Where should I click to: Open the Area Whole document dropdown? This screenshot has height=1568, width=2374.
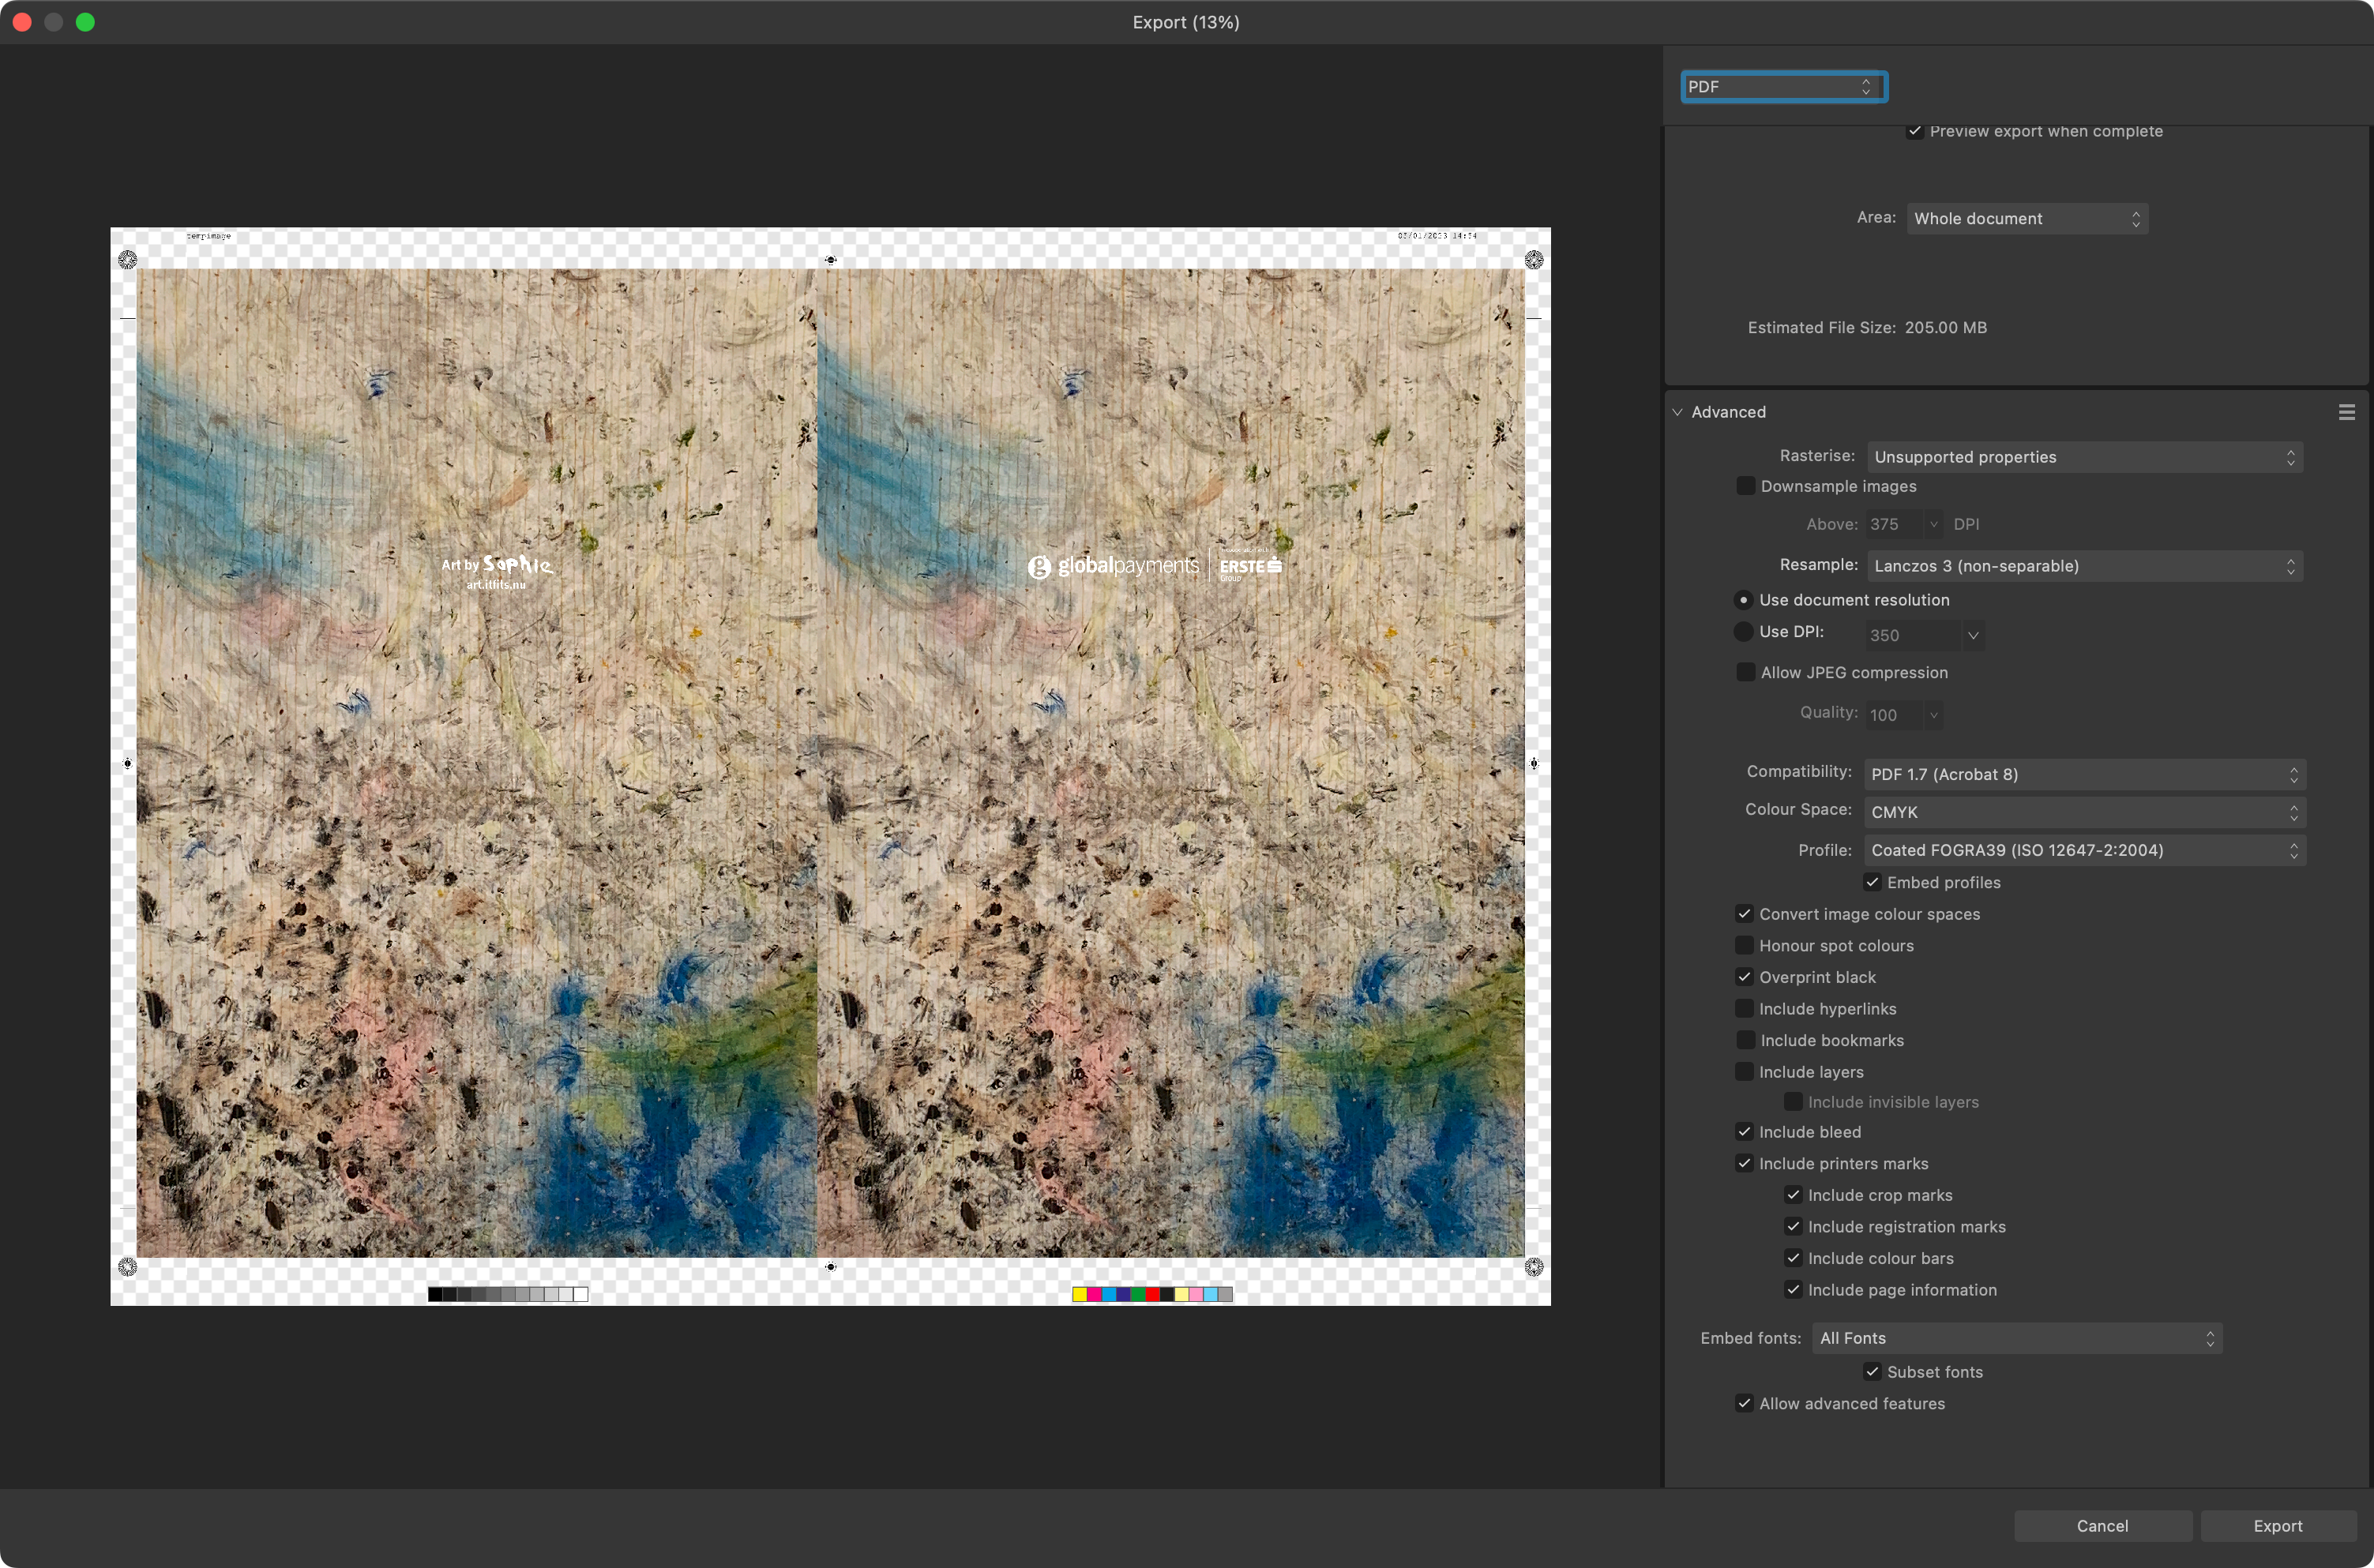(2026, 218)
